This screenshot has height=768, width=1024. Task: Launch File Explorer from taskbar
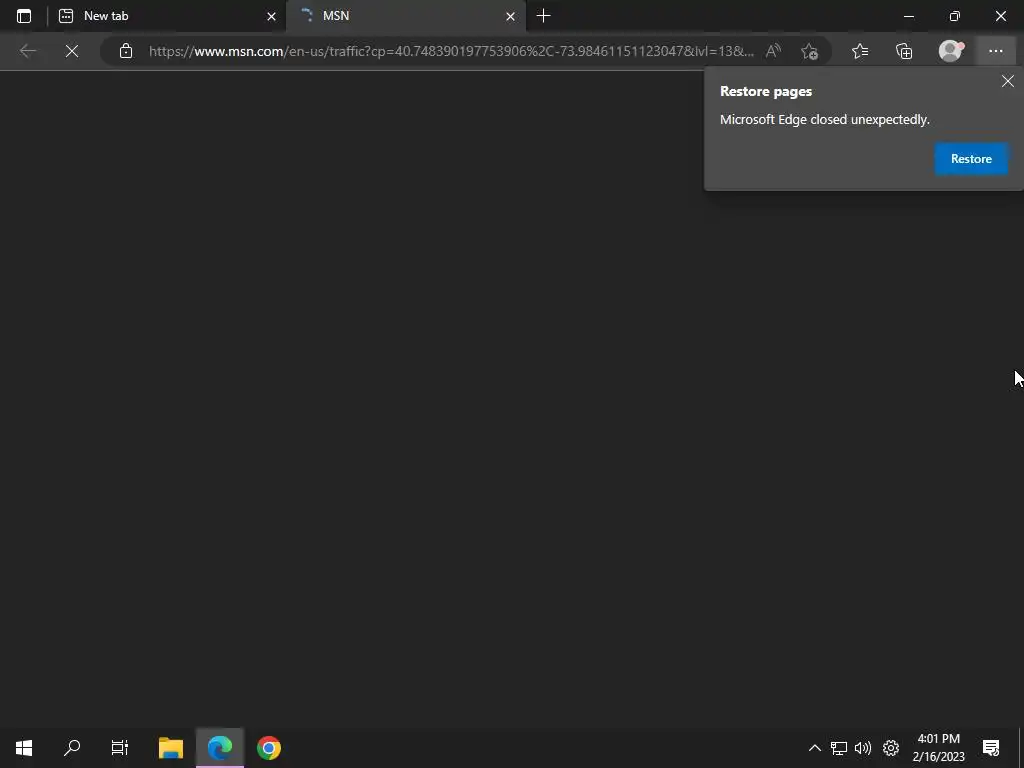(x=171, y=748)
